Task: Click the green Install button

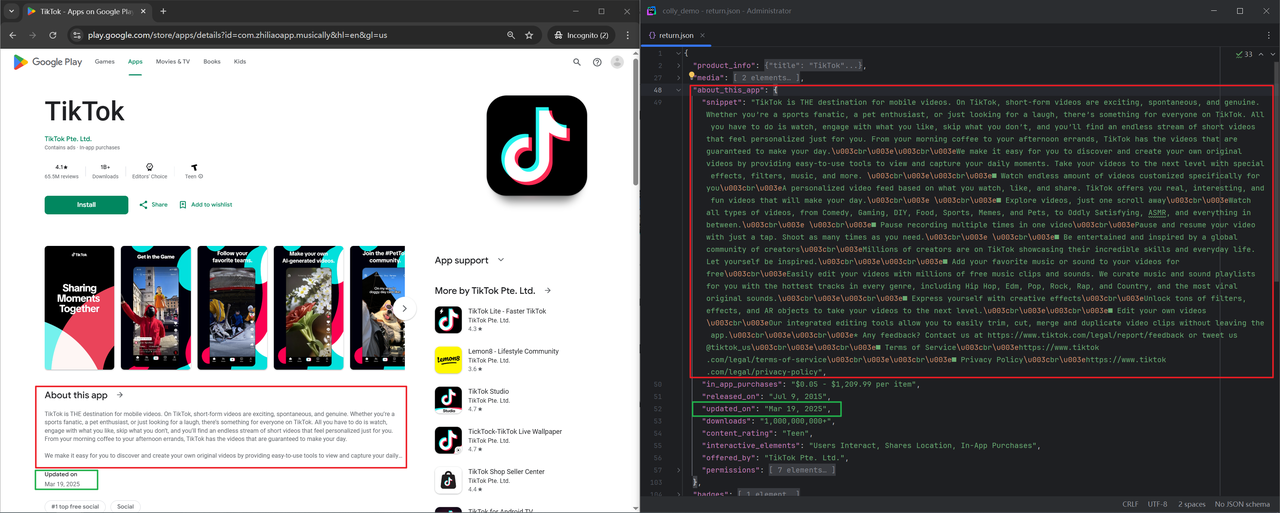Action: (x=86, y=205)
